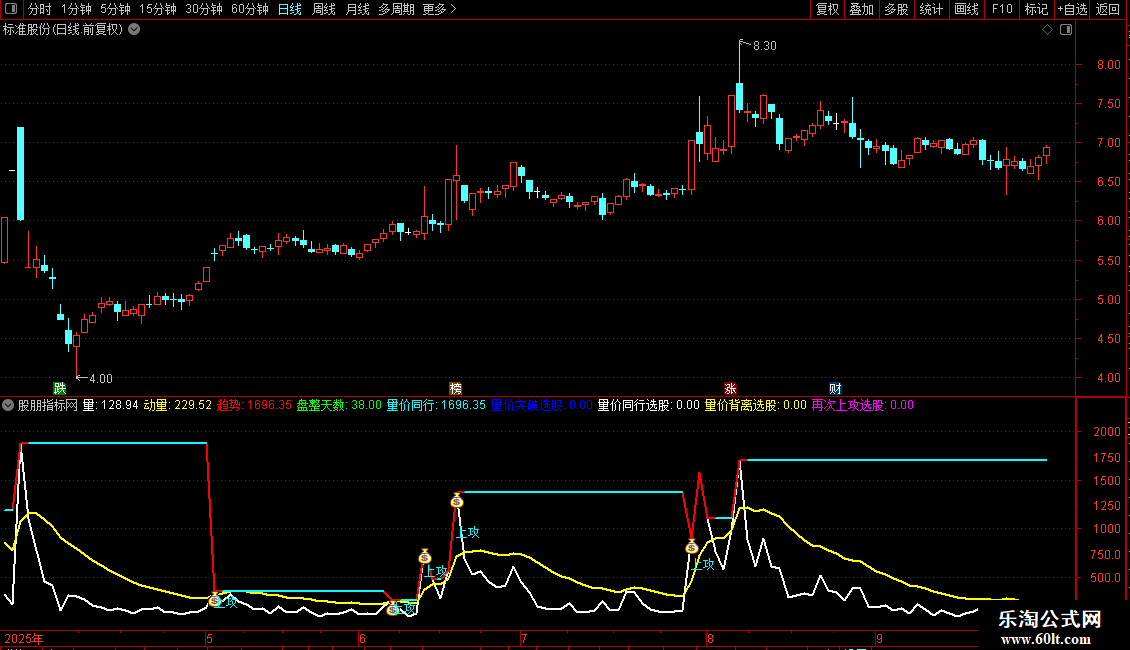Click the 统计 statistics button
Viewport: 1130px width, 650px height.
click(931, 9)
